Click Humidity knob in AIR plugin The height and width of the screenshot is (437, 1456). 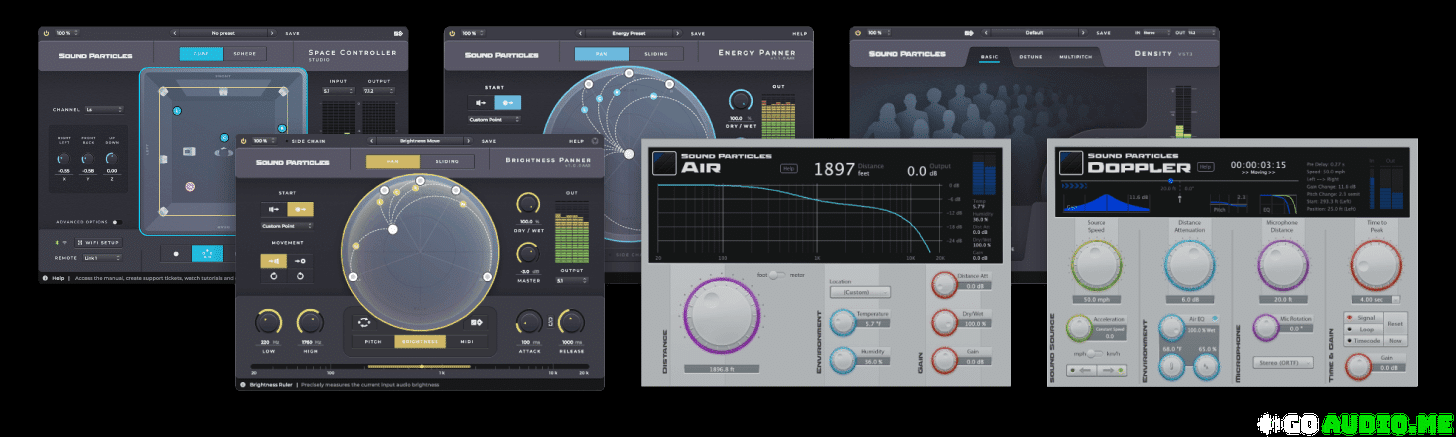point(843,359)
